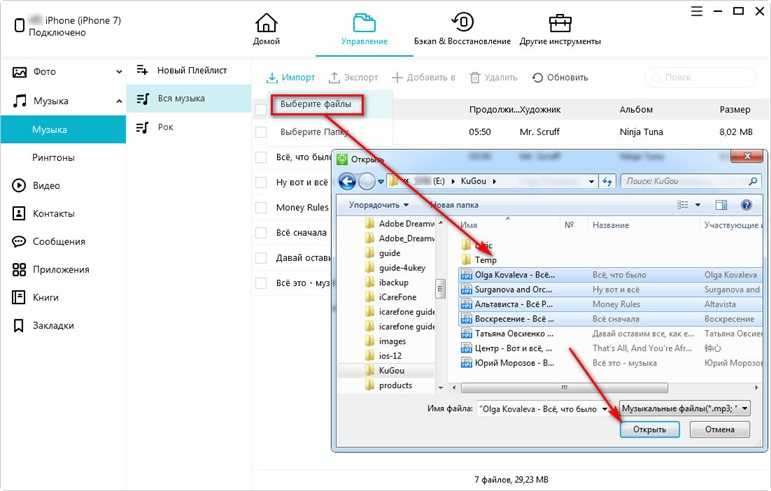
Task: Click the Удалить trash button
Action: click(x=493, y=78)
